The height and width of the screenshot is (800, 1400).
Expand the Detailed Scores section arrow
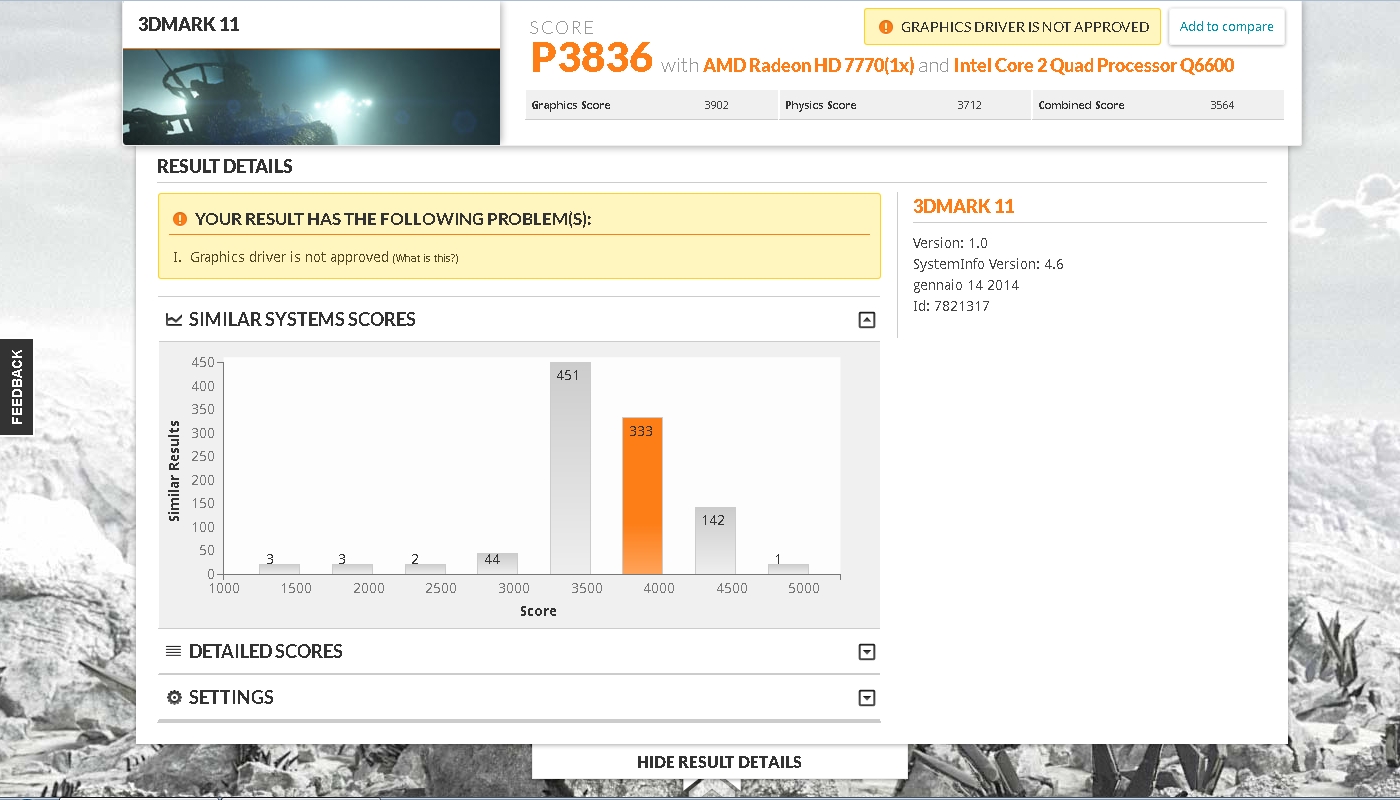867,652
